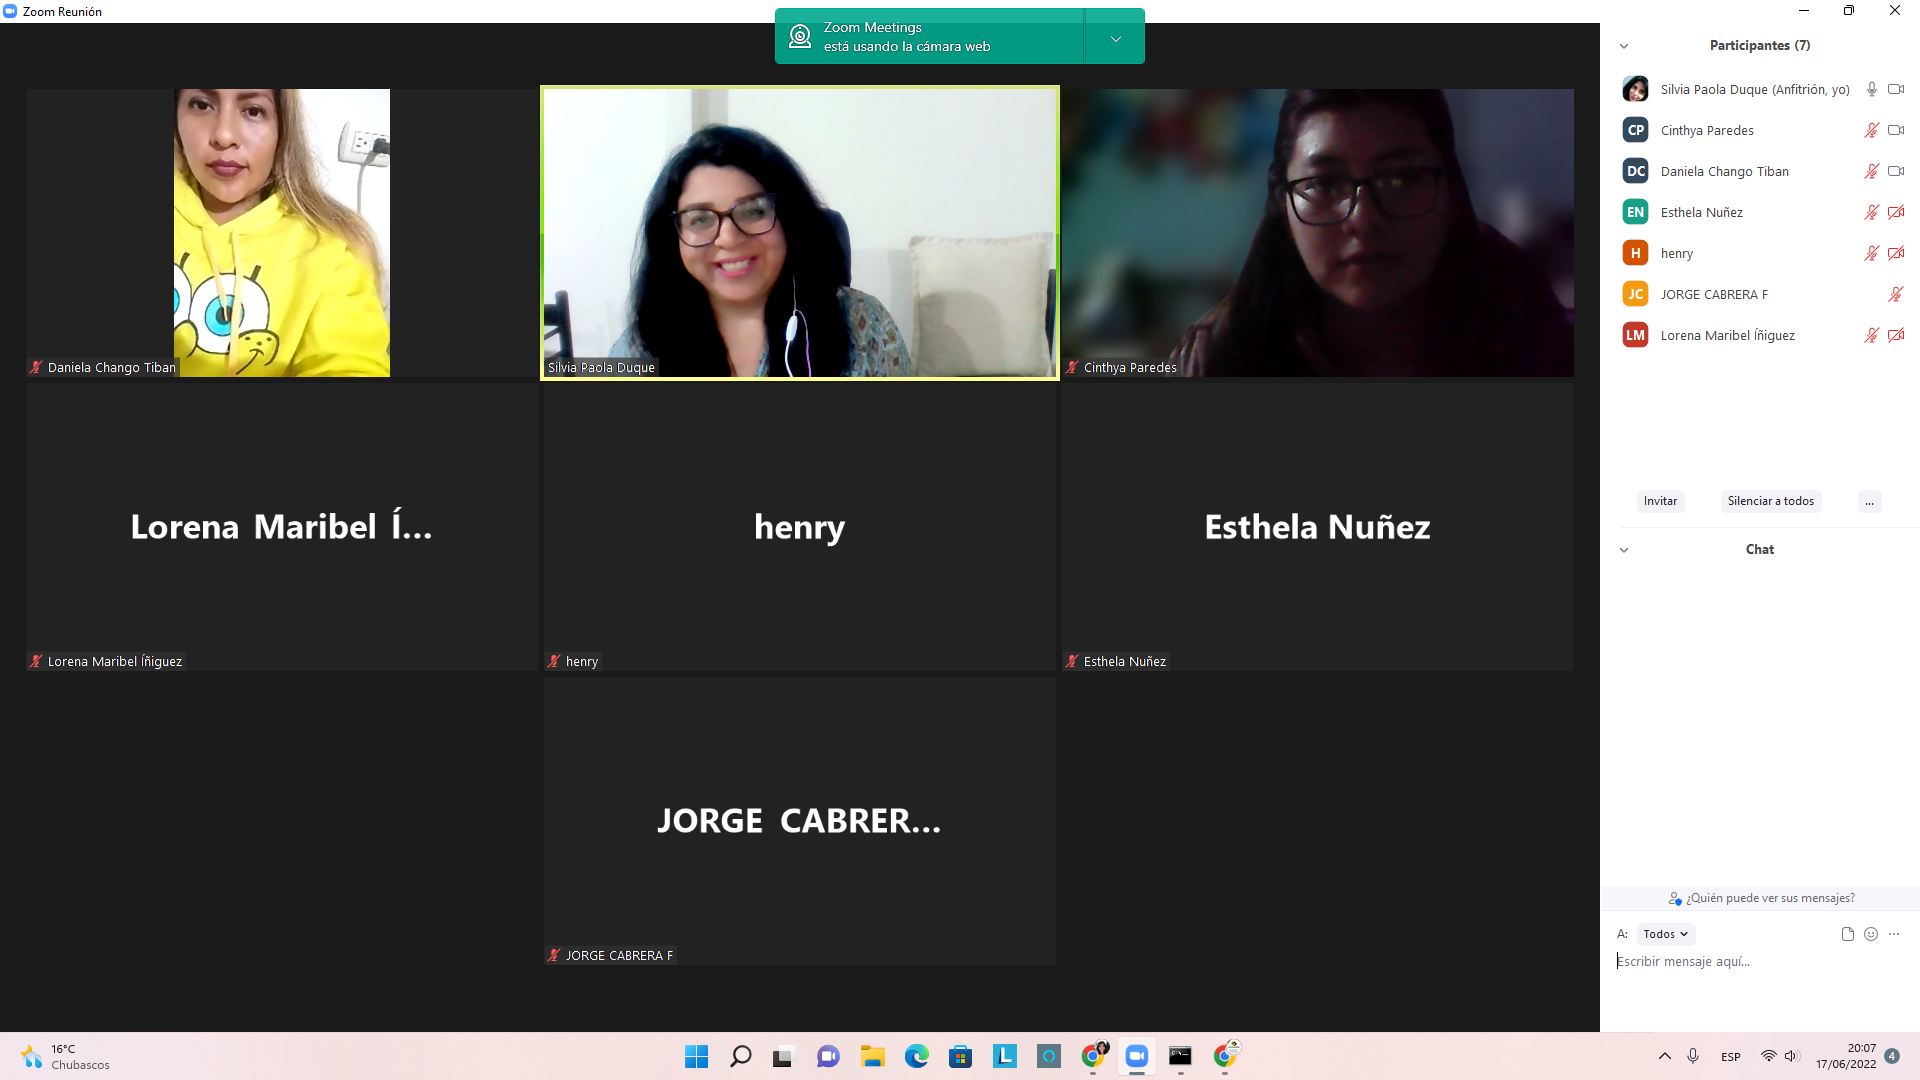
Task: Click chat more options ellipsis icon
Action: pyautogui.click(x=1894, y=934)
